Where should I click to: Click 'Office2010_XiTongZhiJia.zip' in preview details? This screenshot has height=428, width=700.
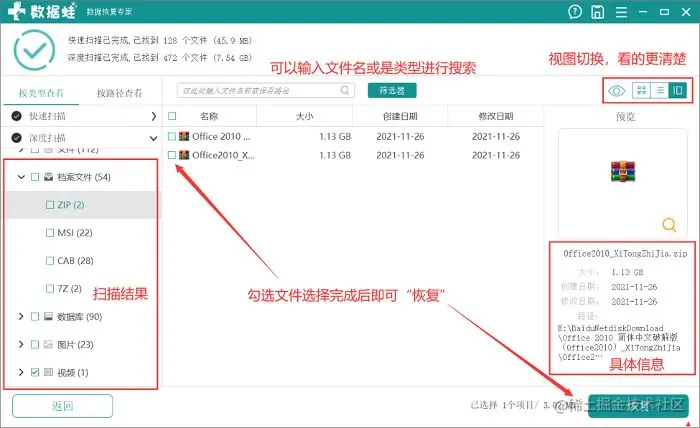click(625, 253)
